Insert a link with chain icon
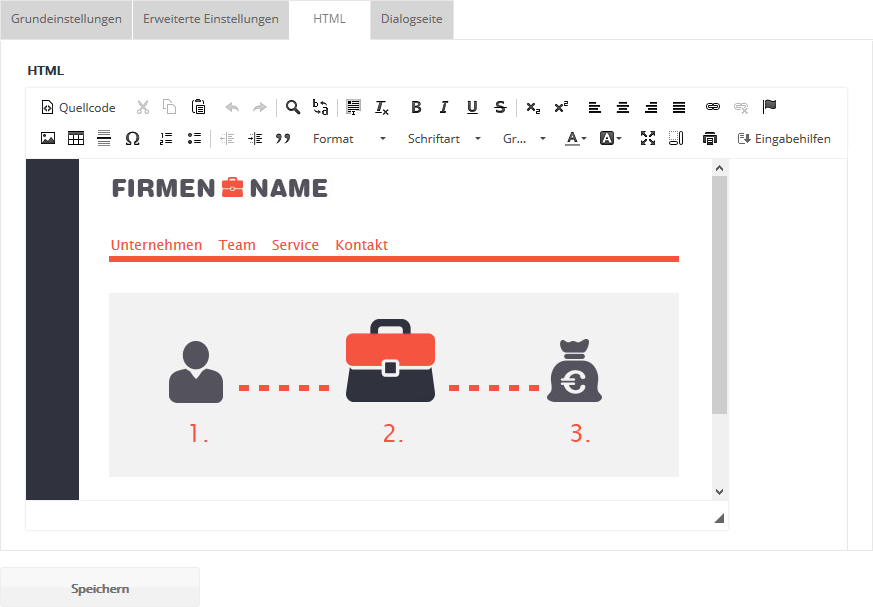Screen dimensions: 873x607 713,107
